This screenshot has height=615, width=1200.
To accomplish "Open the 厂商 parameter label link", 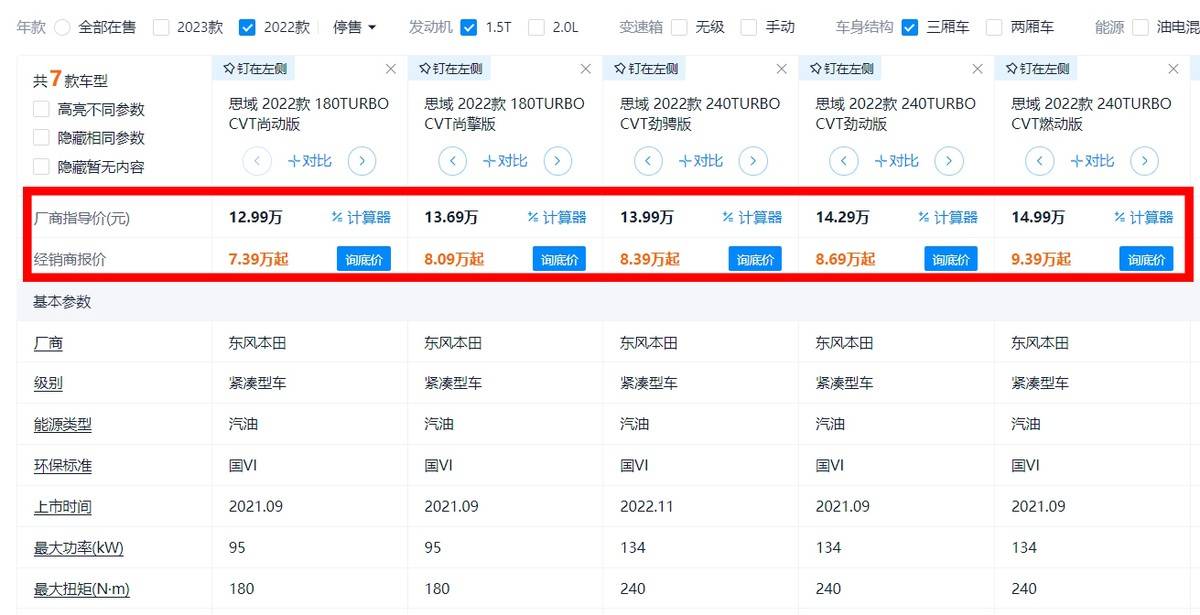I will tap(48, 344).
